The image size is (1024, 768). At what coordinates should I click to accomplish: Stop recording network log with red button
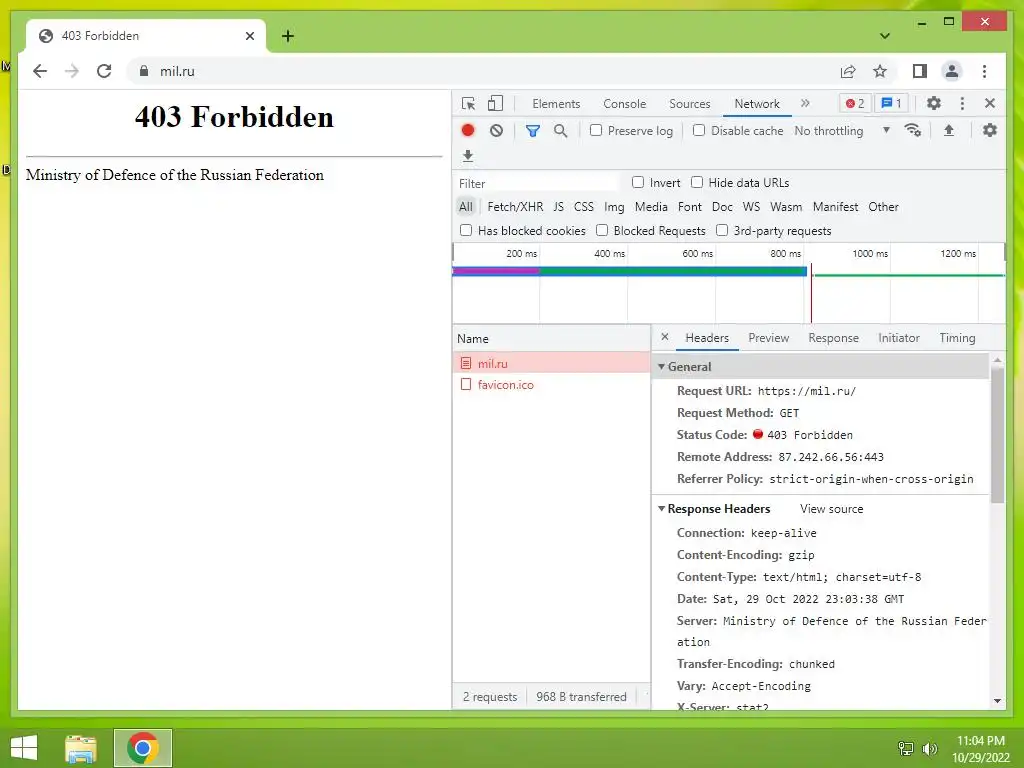(x=468, y=131)
